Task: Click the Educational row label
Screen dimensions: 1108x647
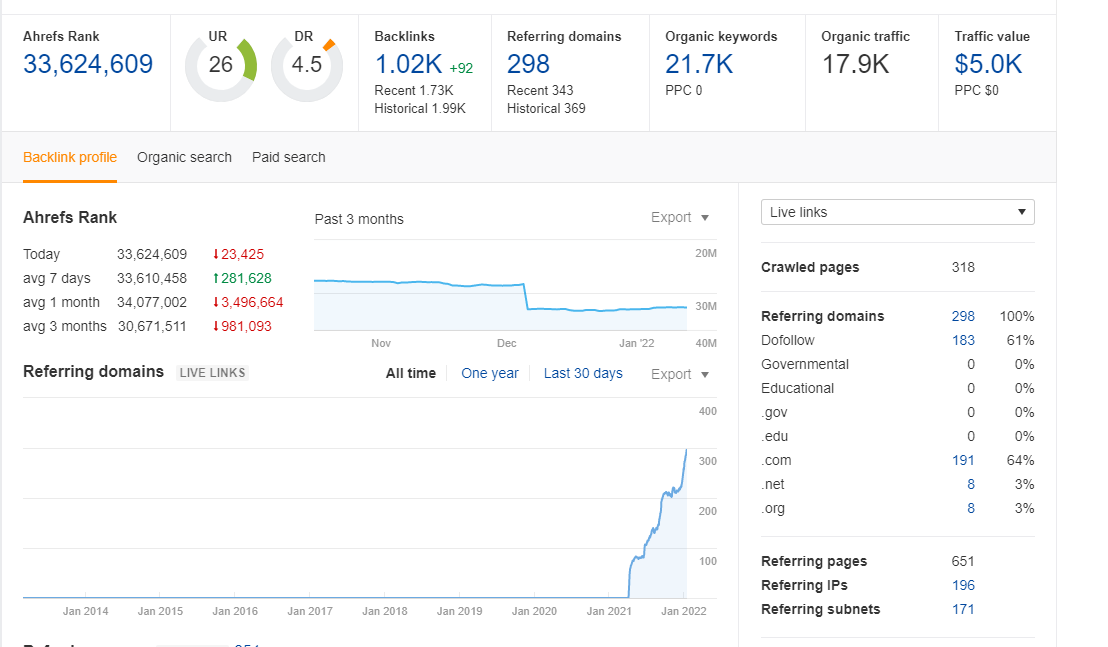Action: coord(797,388)
